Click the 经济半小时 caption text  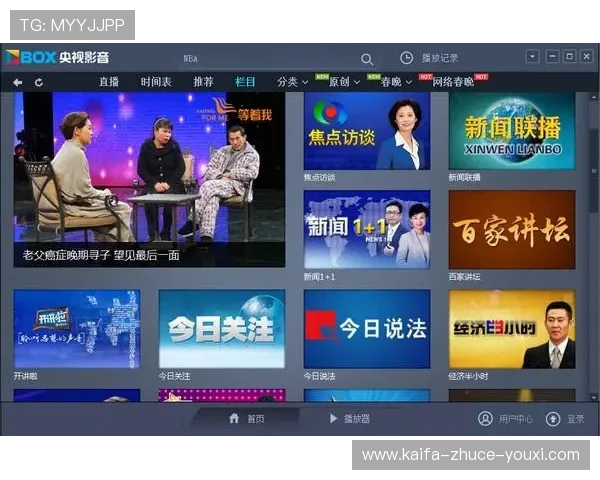[468, 376]
